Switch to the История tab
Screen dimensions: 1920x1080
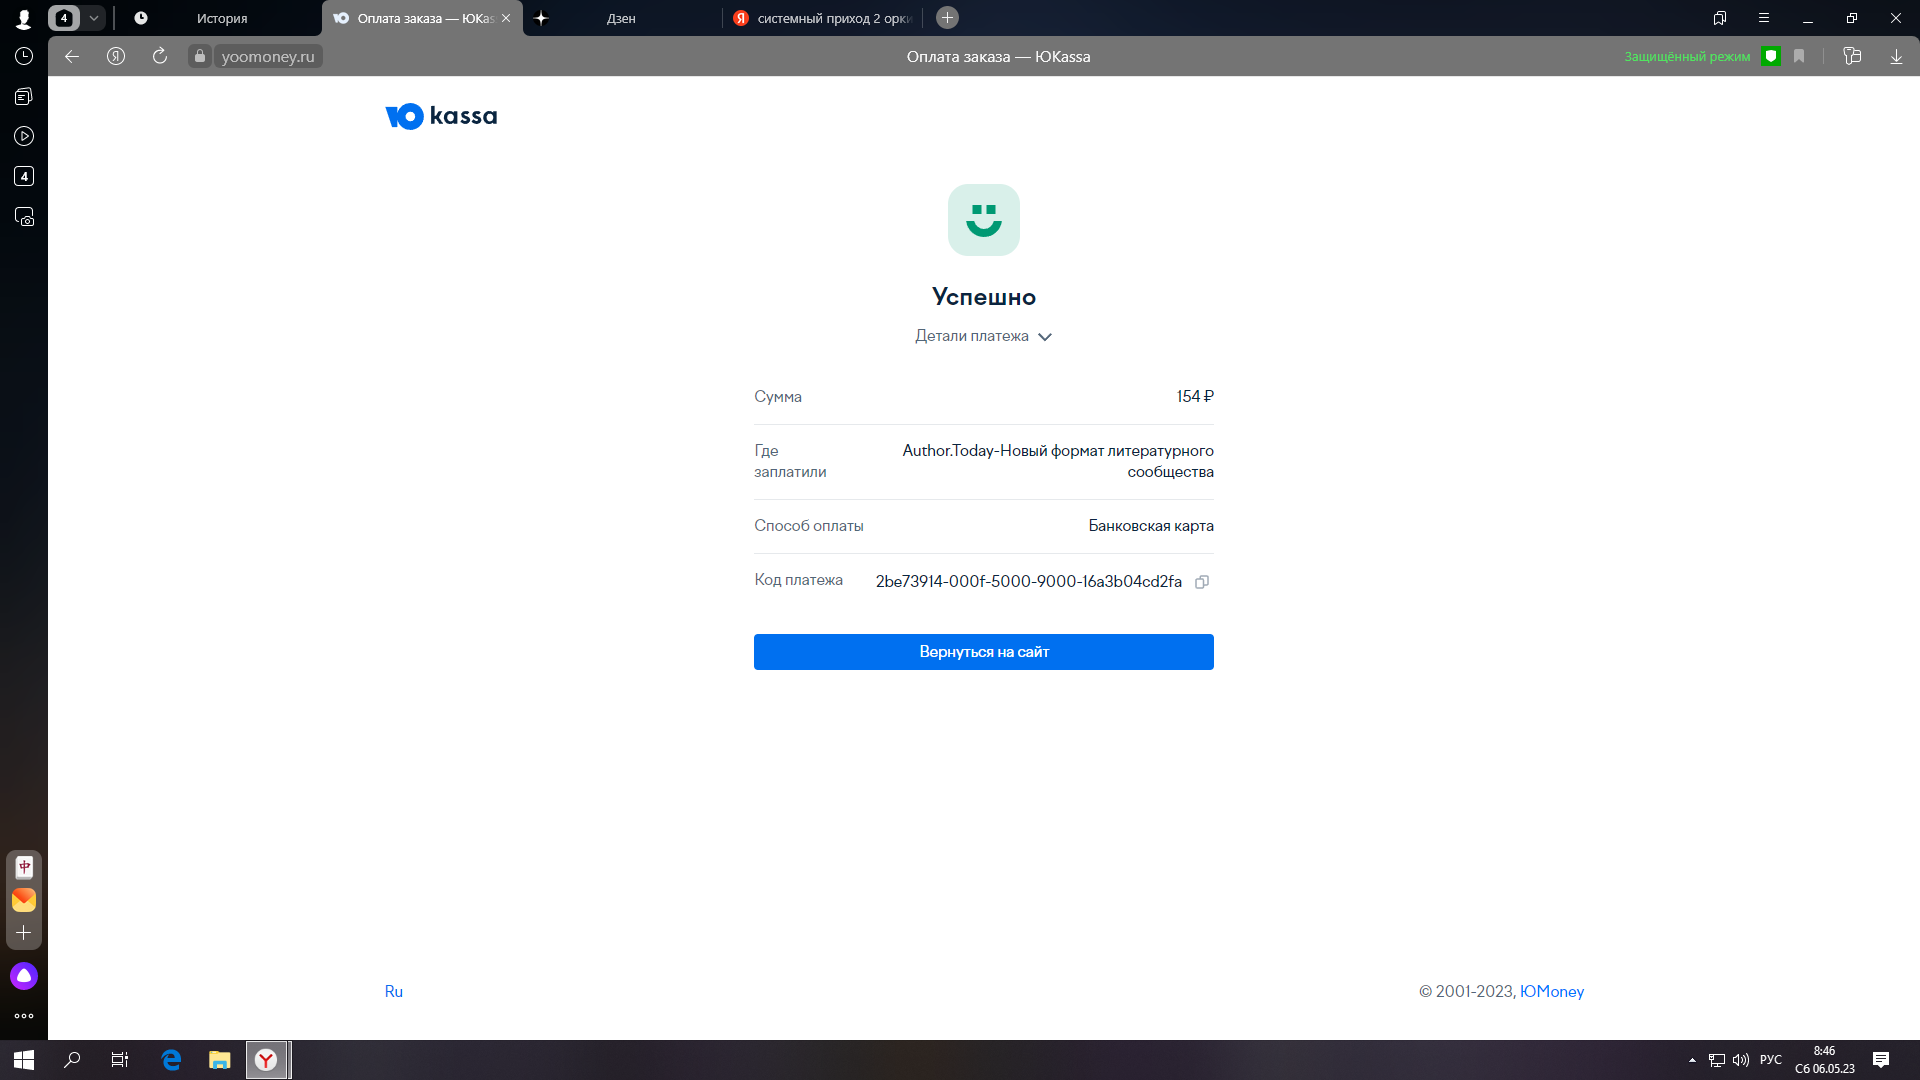point(222,18)
